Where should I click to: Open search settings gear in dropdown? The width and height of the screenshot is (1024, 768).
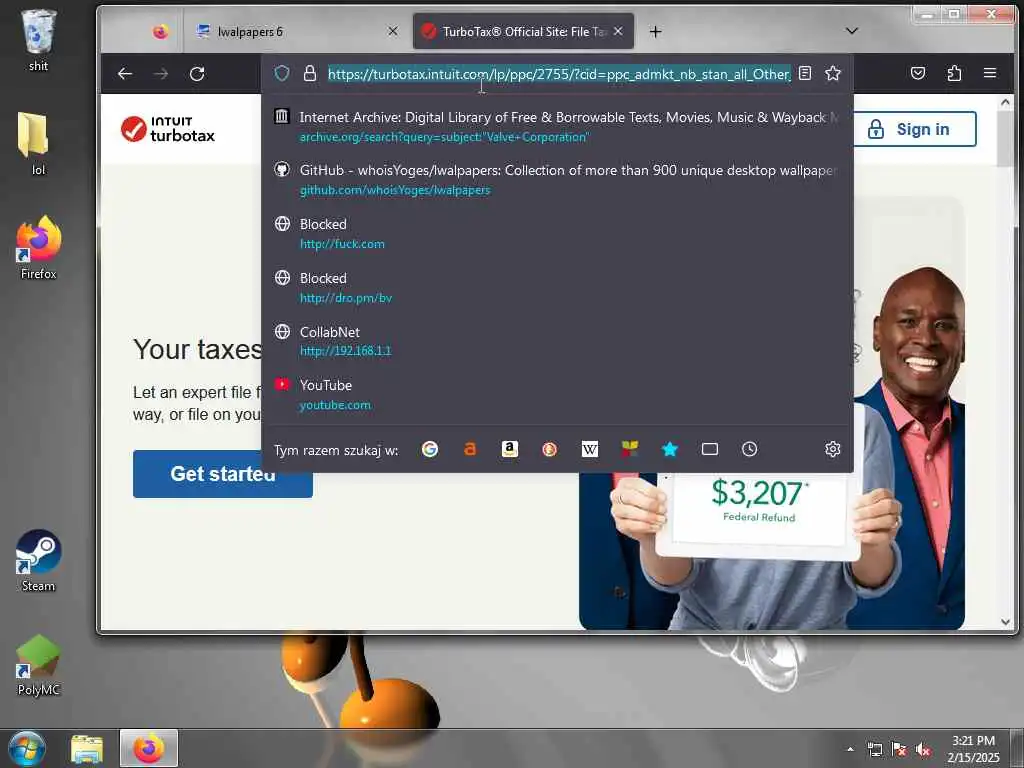pyautogui.click(x=833, y=449)
